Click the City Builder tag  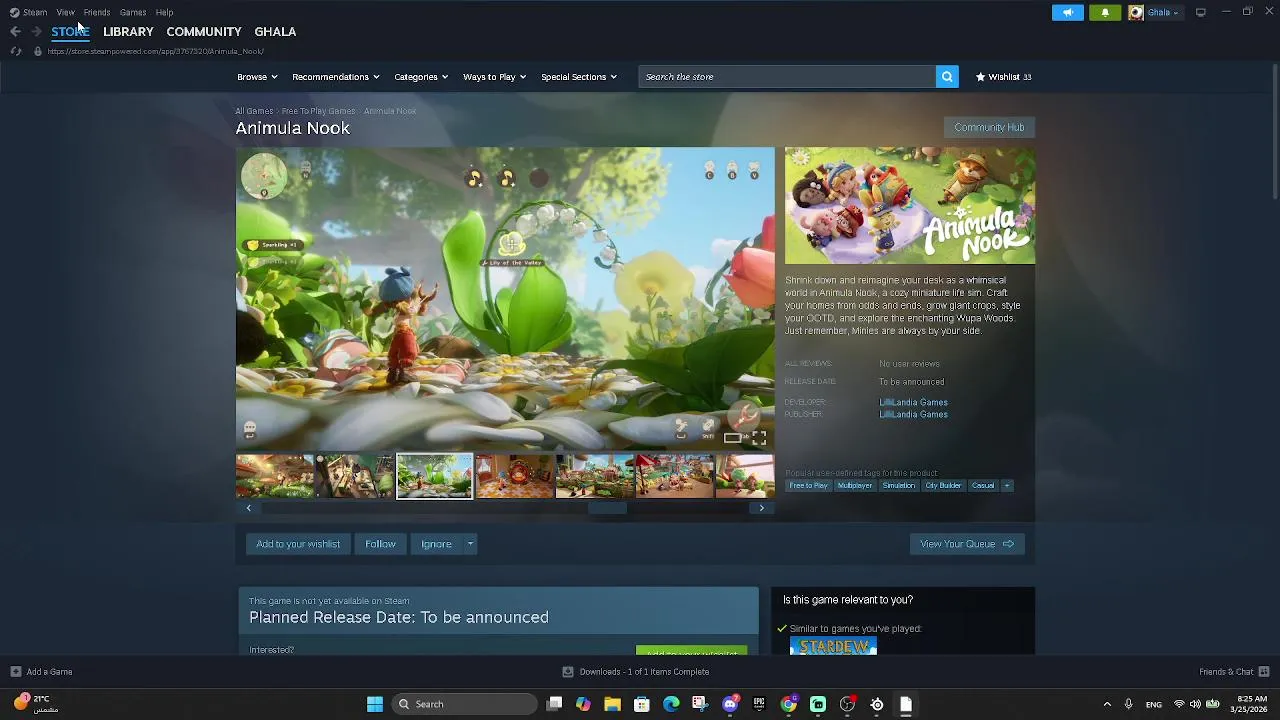(x=943, y=486)
